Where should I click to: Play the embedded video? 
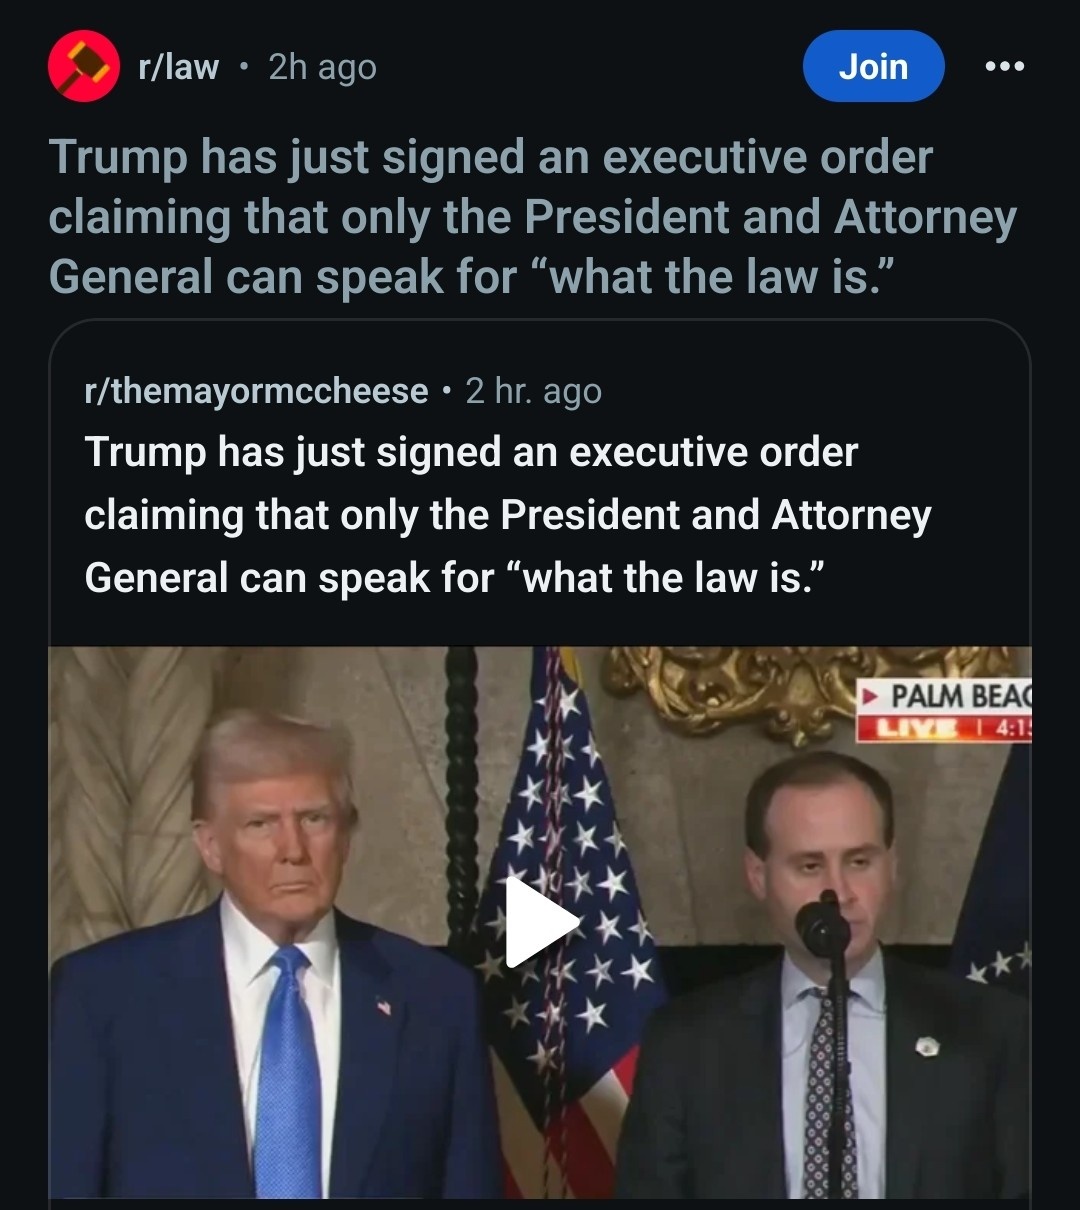click(540, 922)
